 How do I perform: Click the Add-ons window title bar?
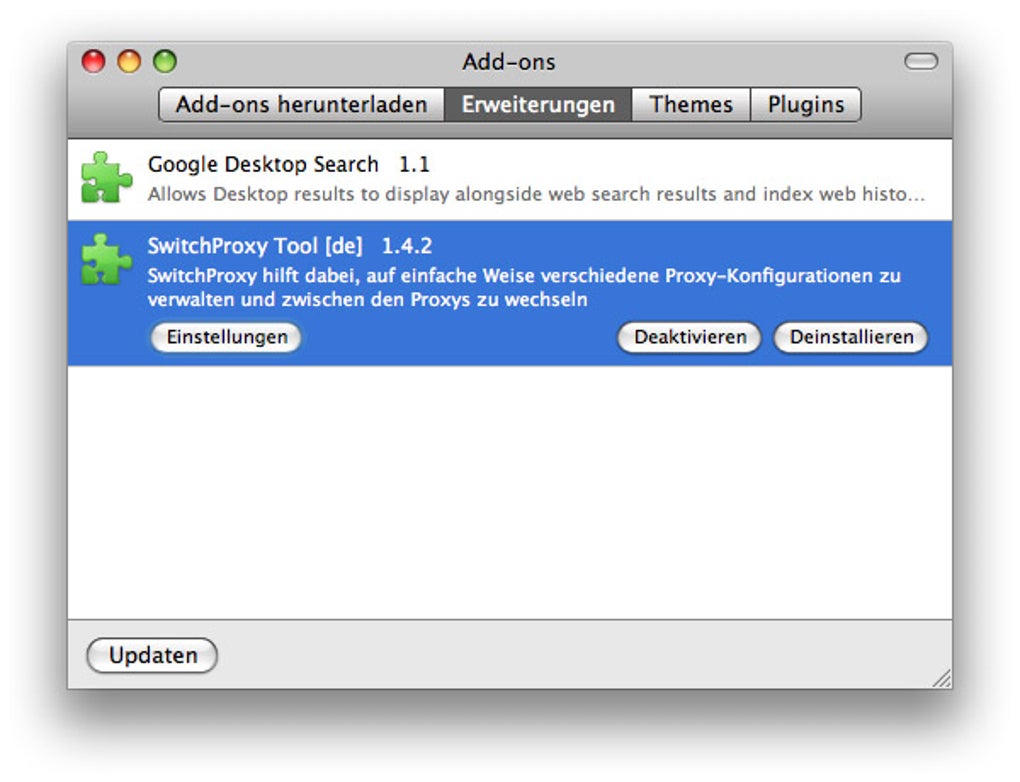(x=510, y=62)
